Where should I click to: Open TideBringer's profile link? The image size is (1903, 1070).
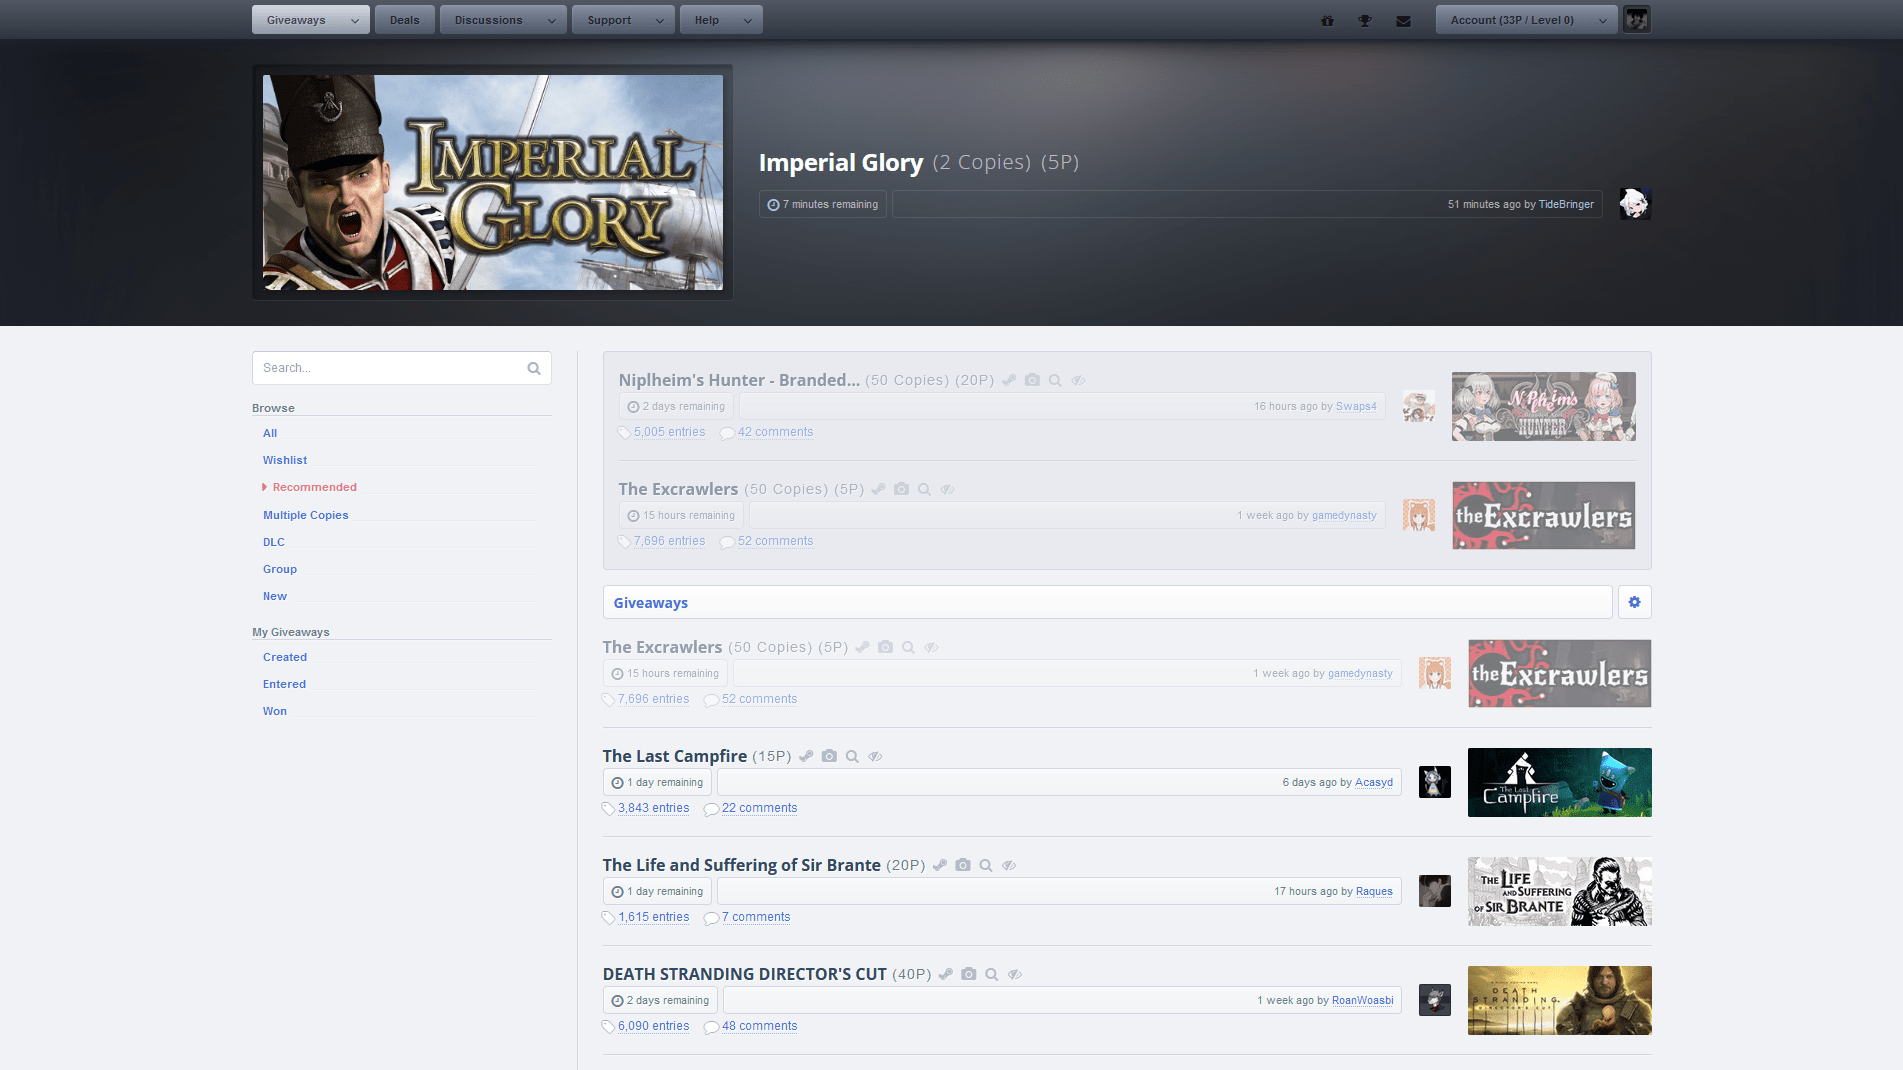1566,204
